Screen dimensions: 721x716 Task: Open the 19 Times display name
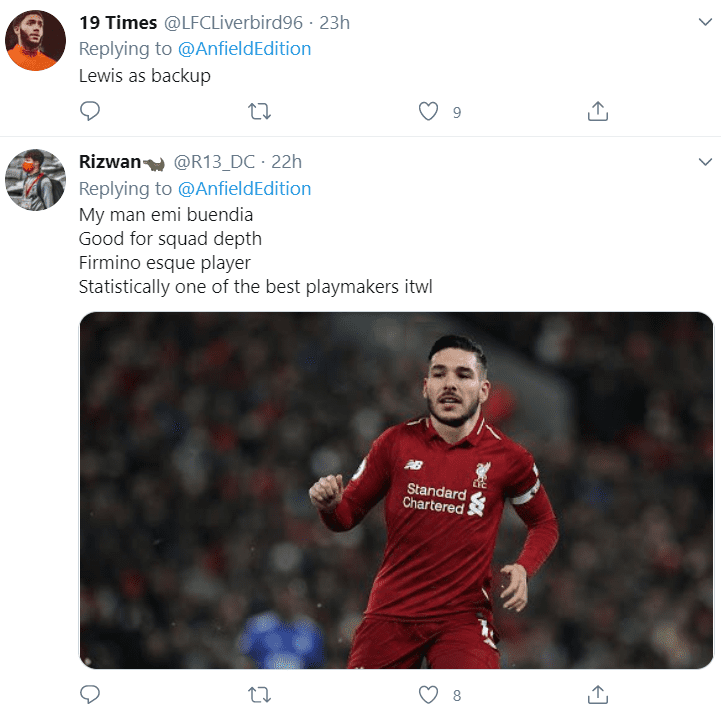tap(118, 23)
